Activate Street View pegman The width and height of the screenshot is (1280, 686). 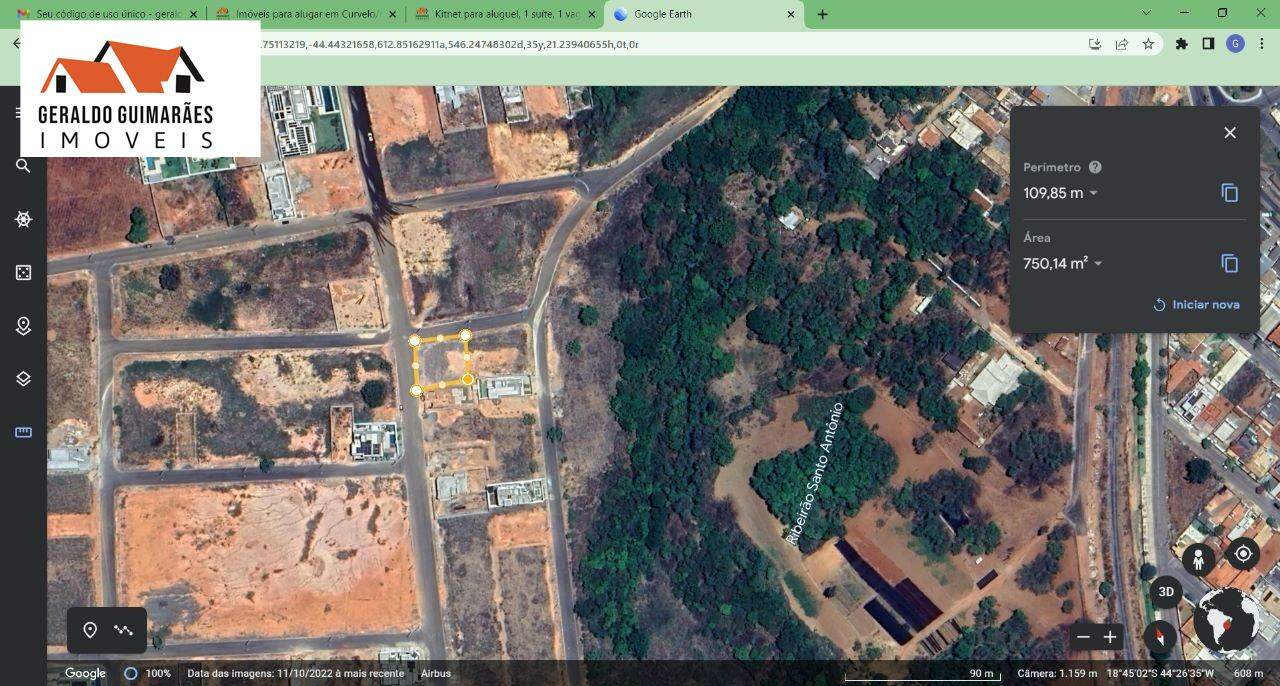(1198, 558)
